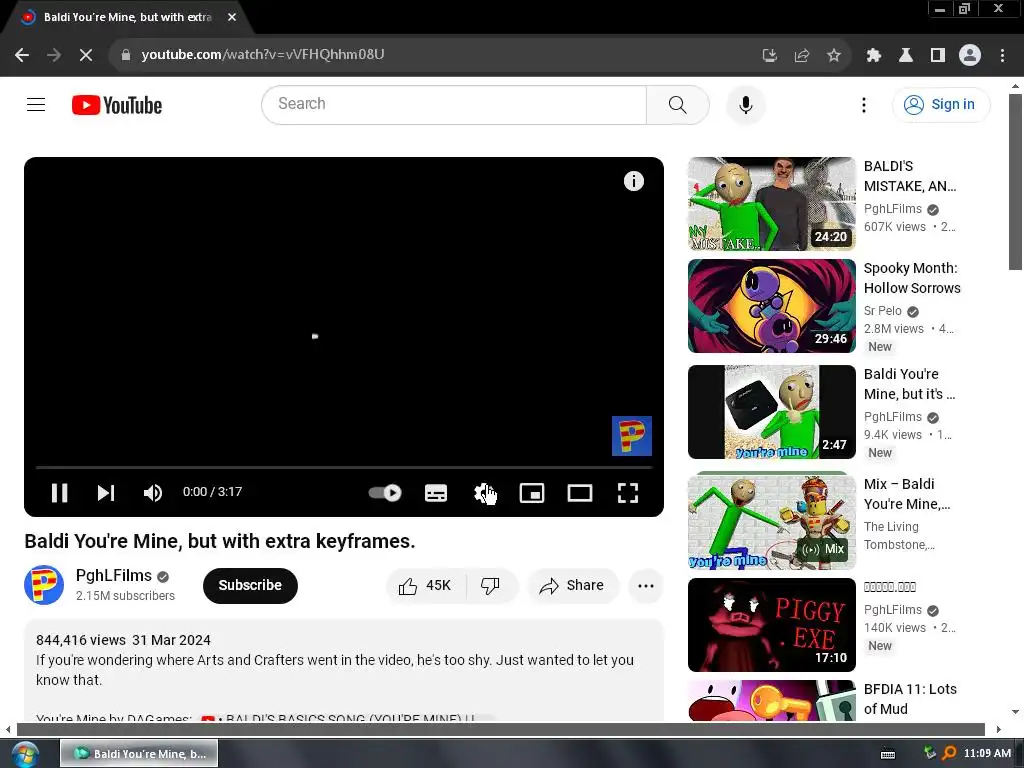This screenshot has width=1024, height=768.
Task: Select the Baldi You're Mine browser tab
Action: [x=125, y=18]
